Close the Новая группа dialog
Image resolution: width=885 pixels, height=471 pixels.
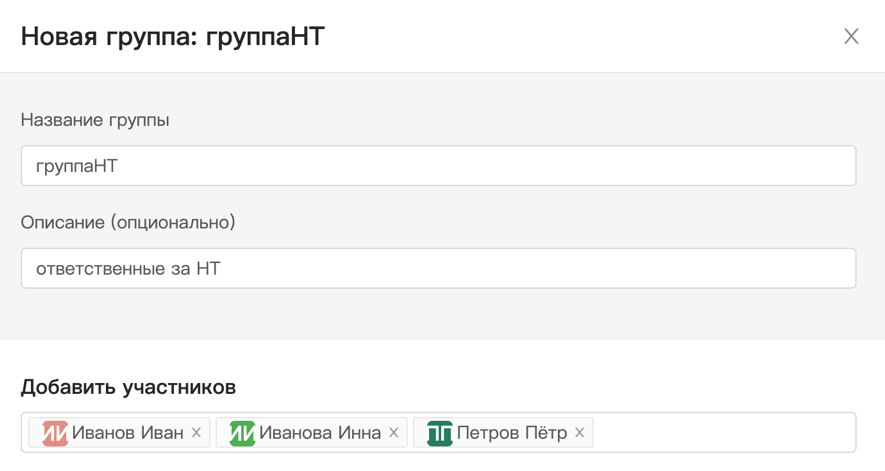(851, 36)
